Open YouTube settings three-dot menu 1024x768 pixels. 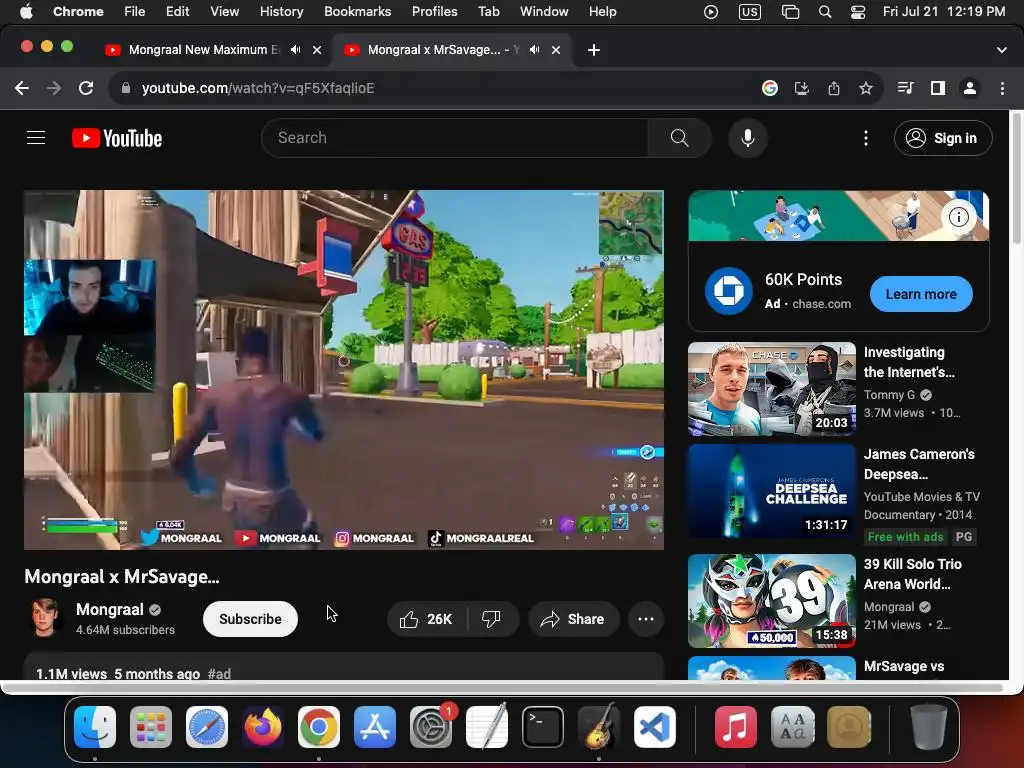click(865, 138)
